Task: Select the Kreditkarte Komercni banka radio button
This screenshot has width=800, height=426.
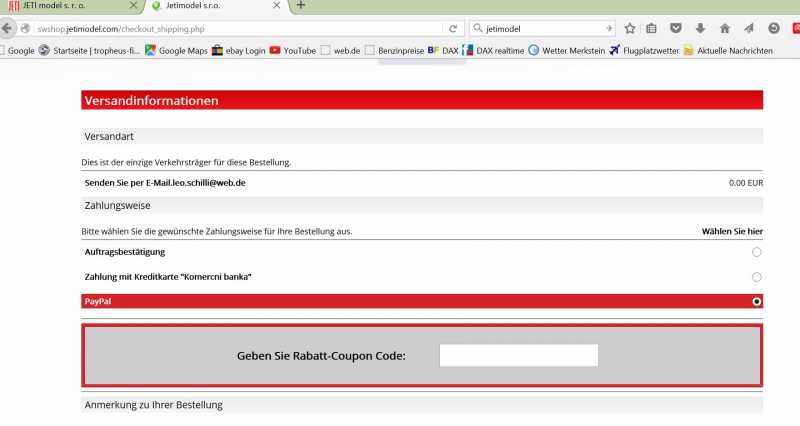Action: [x=756, y=277]
